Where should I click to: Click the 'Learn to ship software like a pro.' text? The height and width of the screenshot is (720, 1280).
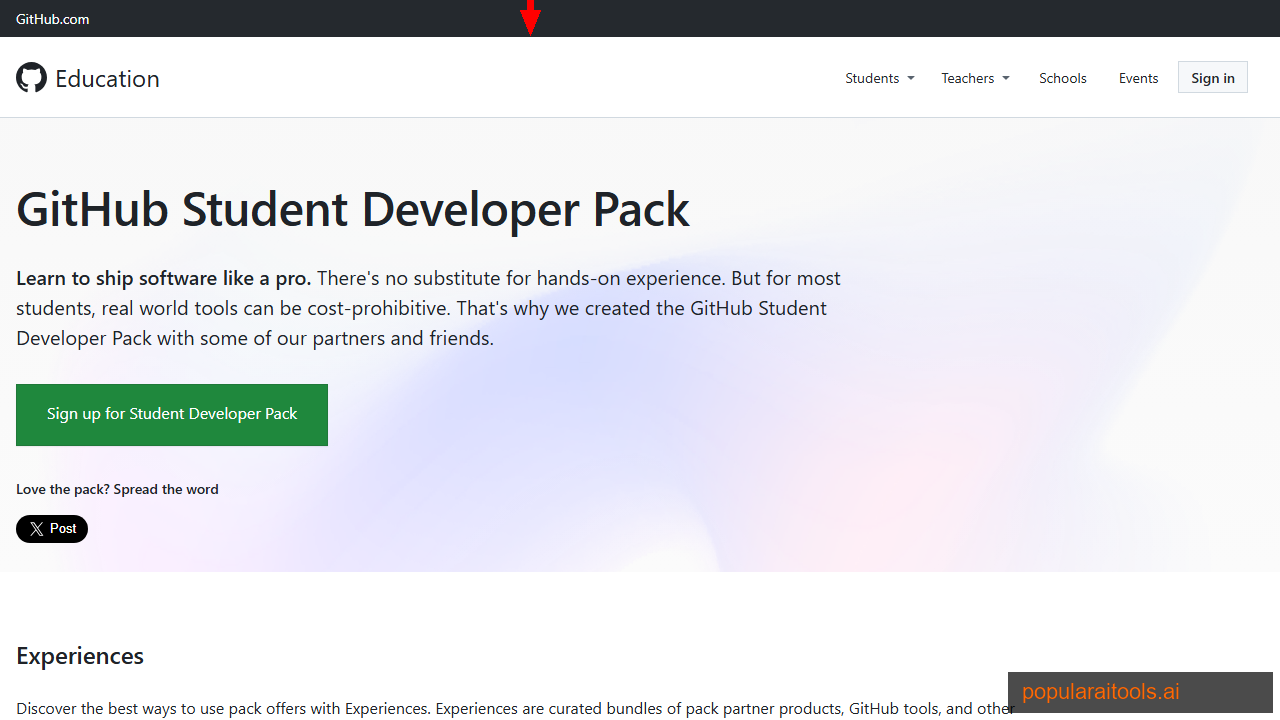(164, 278)
